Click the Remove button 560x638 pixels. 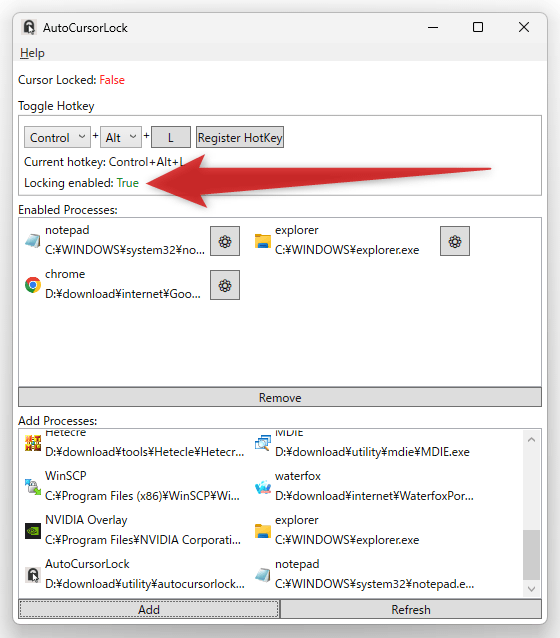pos(280,397)
